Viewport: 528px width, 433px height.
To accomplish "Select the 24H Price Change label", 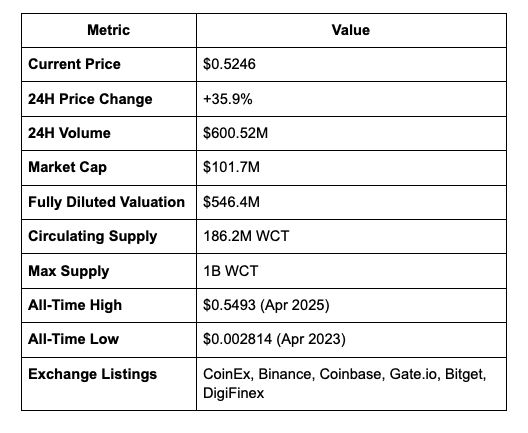I will pos(90,99).
